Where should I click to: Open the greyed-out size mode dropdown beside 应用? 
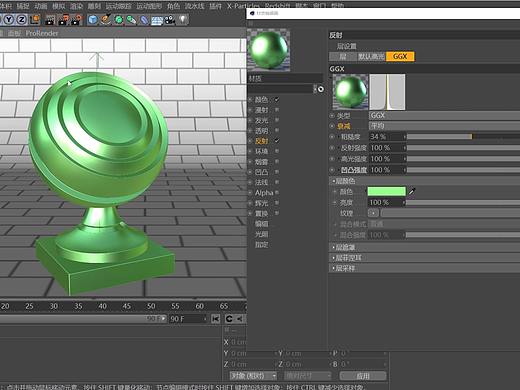pos(307,376)
